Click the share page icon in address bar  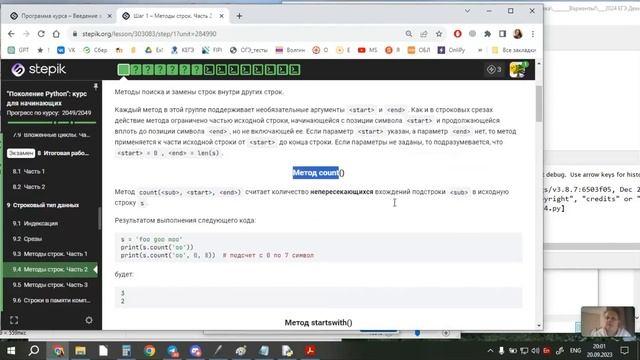pyautogui.click(x=424, y=34)
